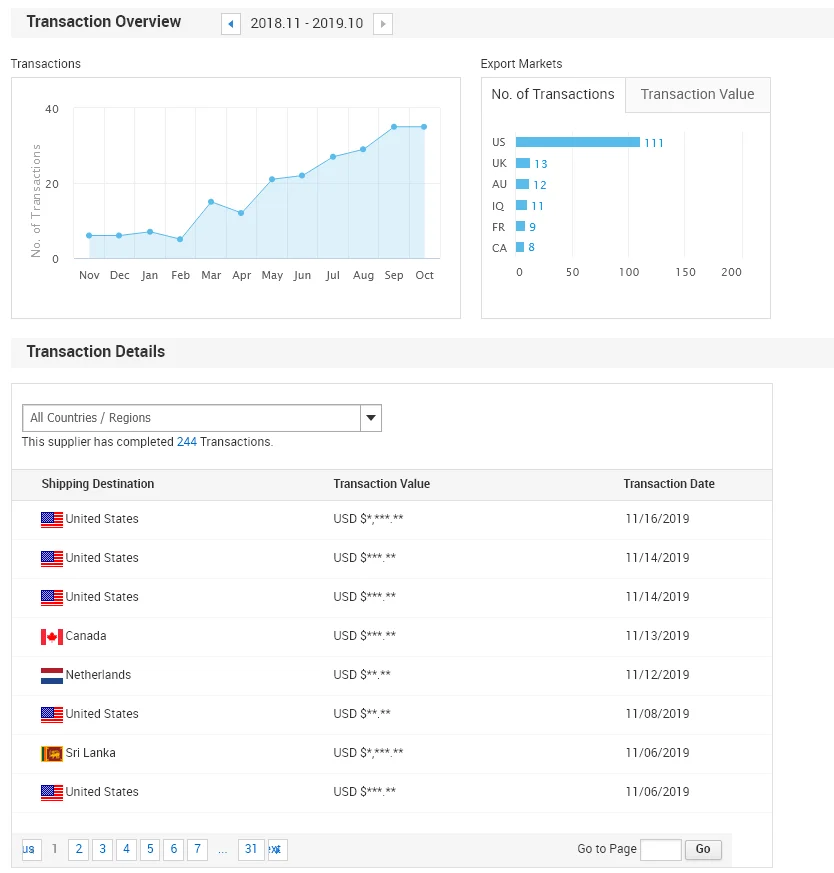834x873 pixels.
Task: Click the Netherlands flag icon
Action: click(x=52, y=676)
